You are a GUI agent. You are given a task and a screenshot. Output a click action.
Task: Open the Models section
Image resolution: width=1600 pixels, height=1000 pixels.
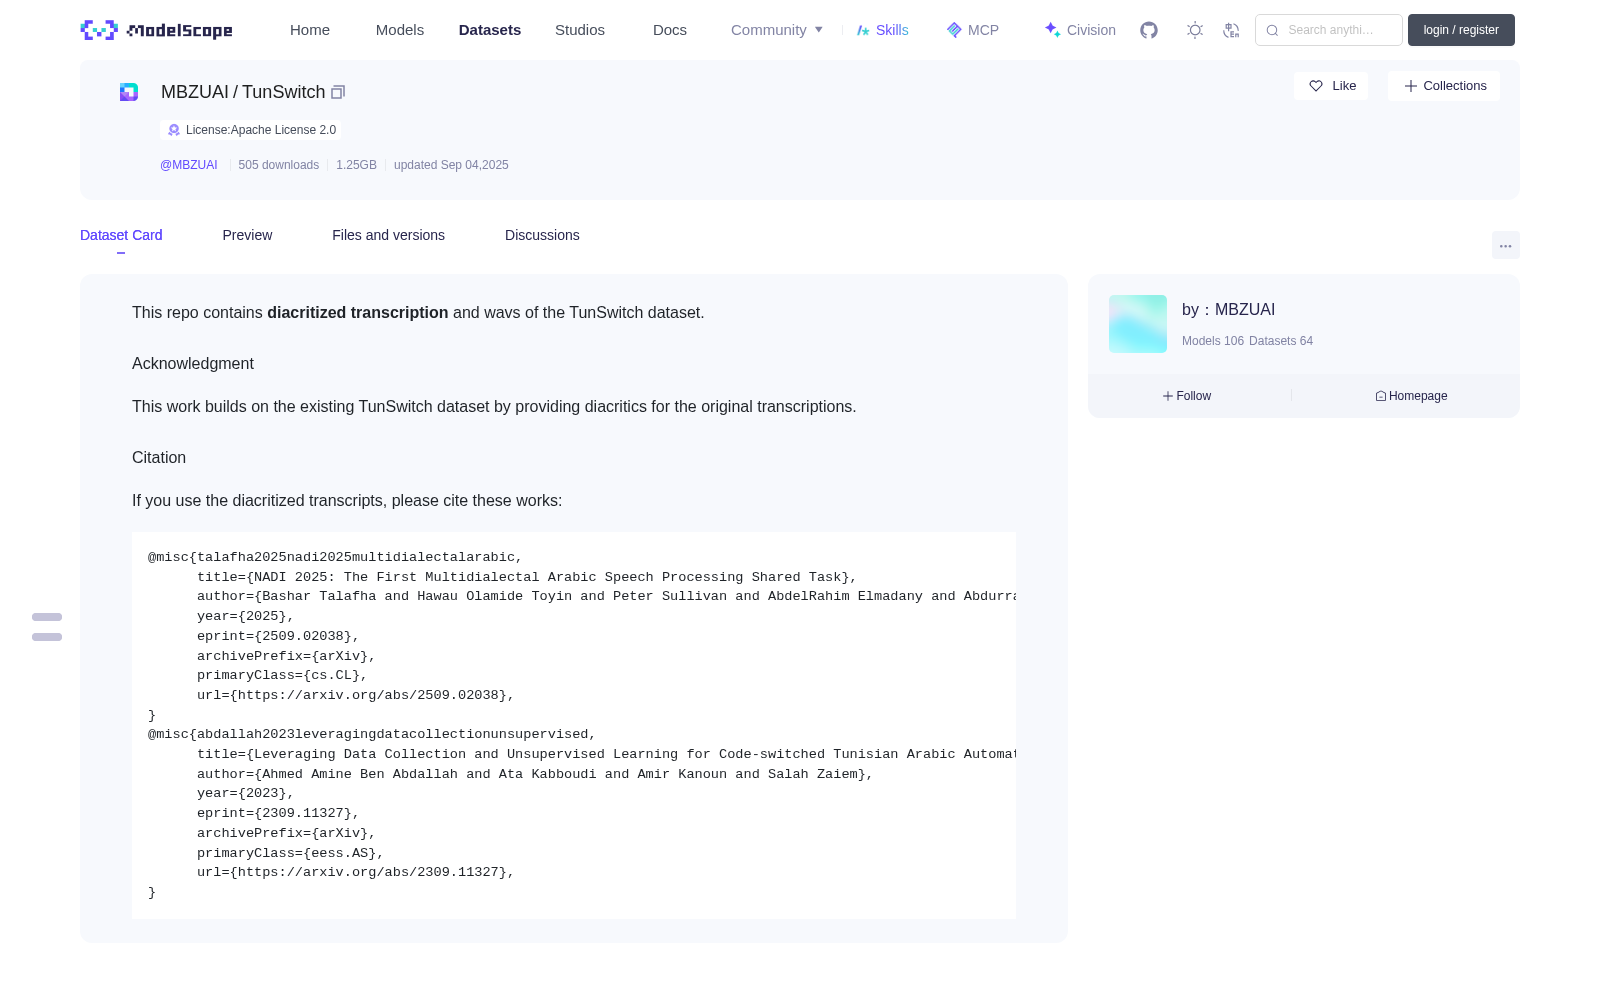point(400,30)
